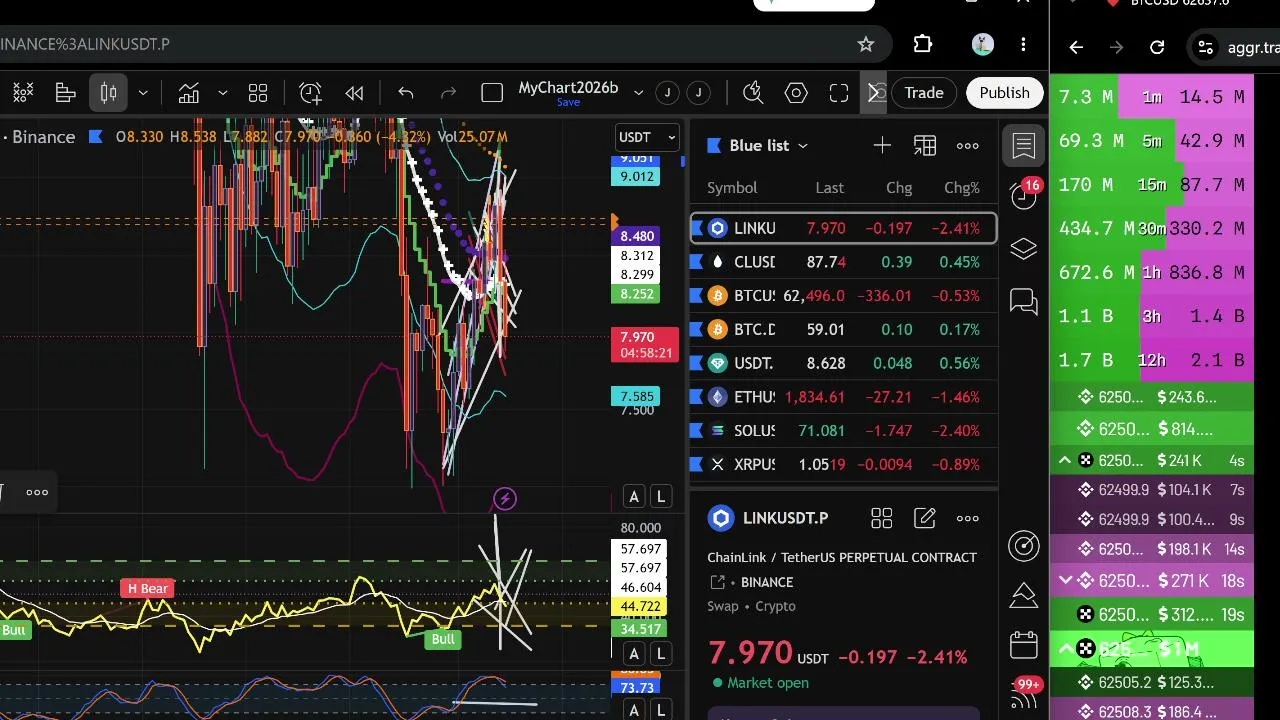Open chart settings hexagon icon

(x=796, y=93)
